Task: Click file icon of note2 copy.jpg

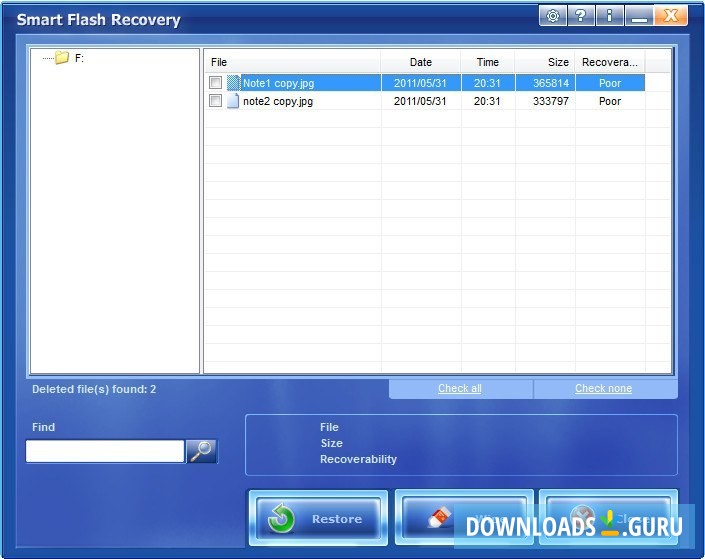Action: click(x=233, y=101)
